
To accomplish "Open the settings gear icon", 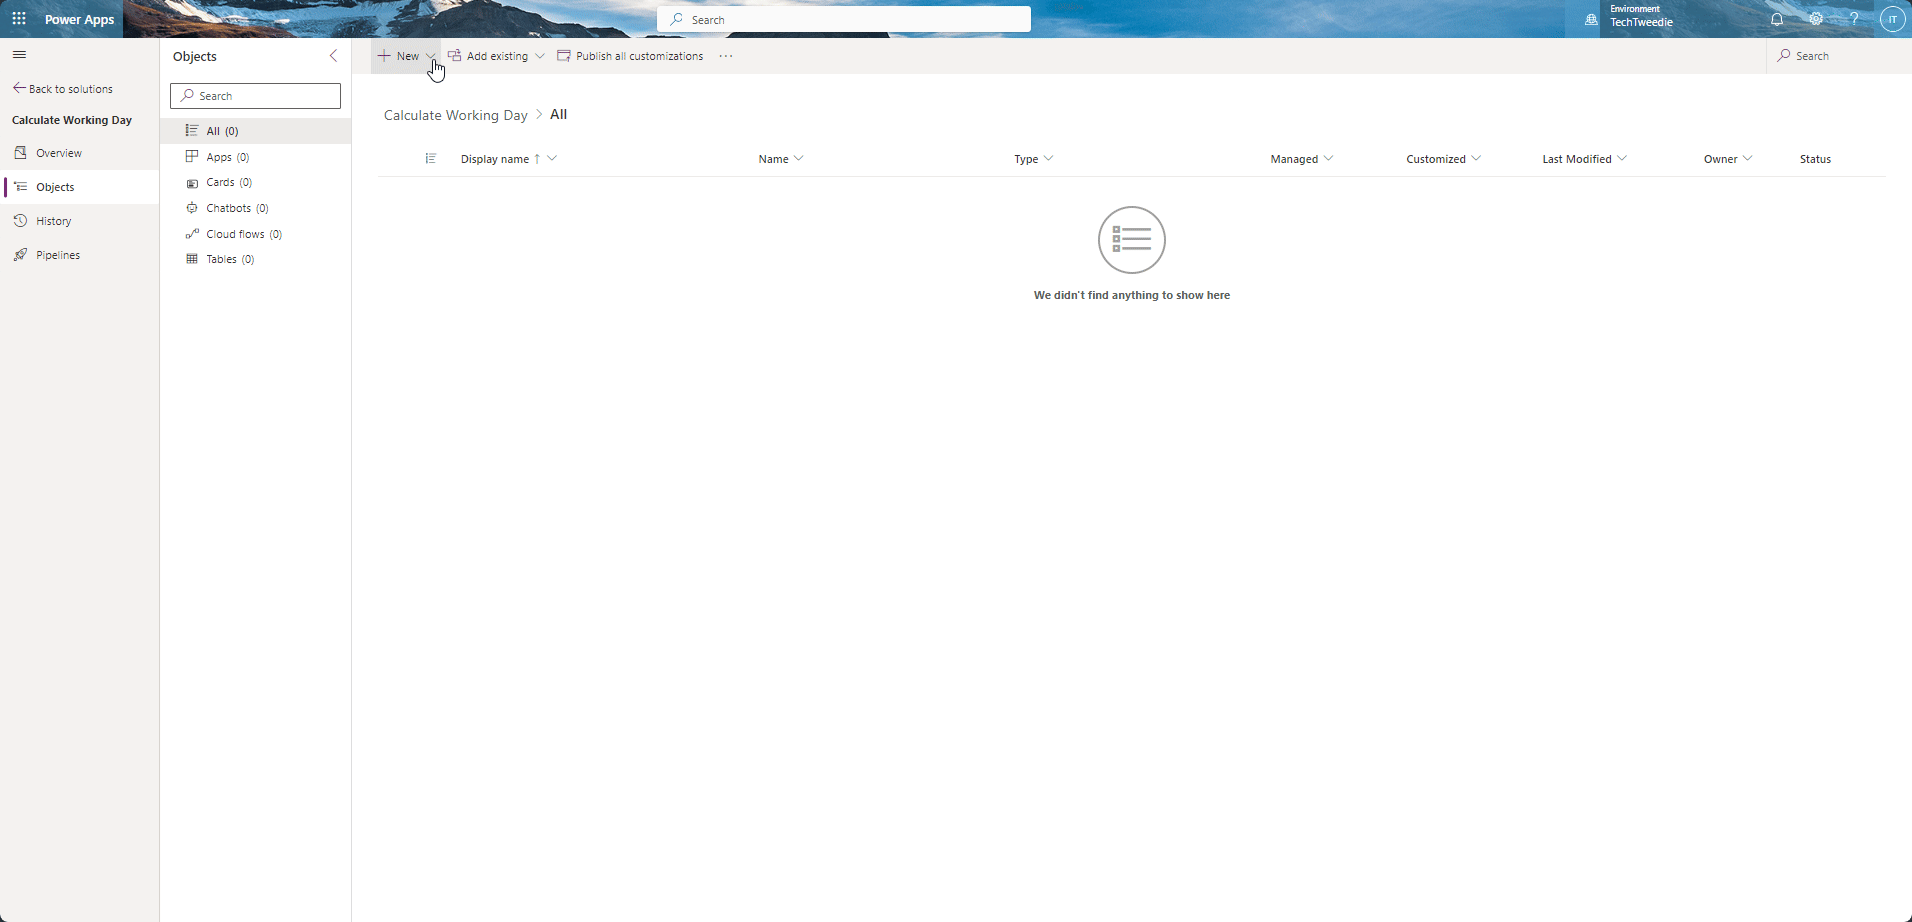I will 1816,19.
